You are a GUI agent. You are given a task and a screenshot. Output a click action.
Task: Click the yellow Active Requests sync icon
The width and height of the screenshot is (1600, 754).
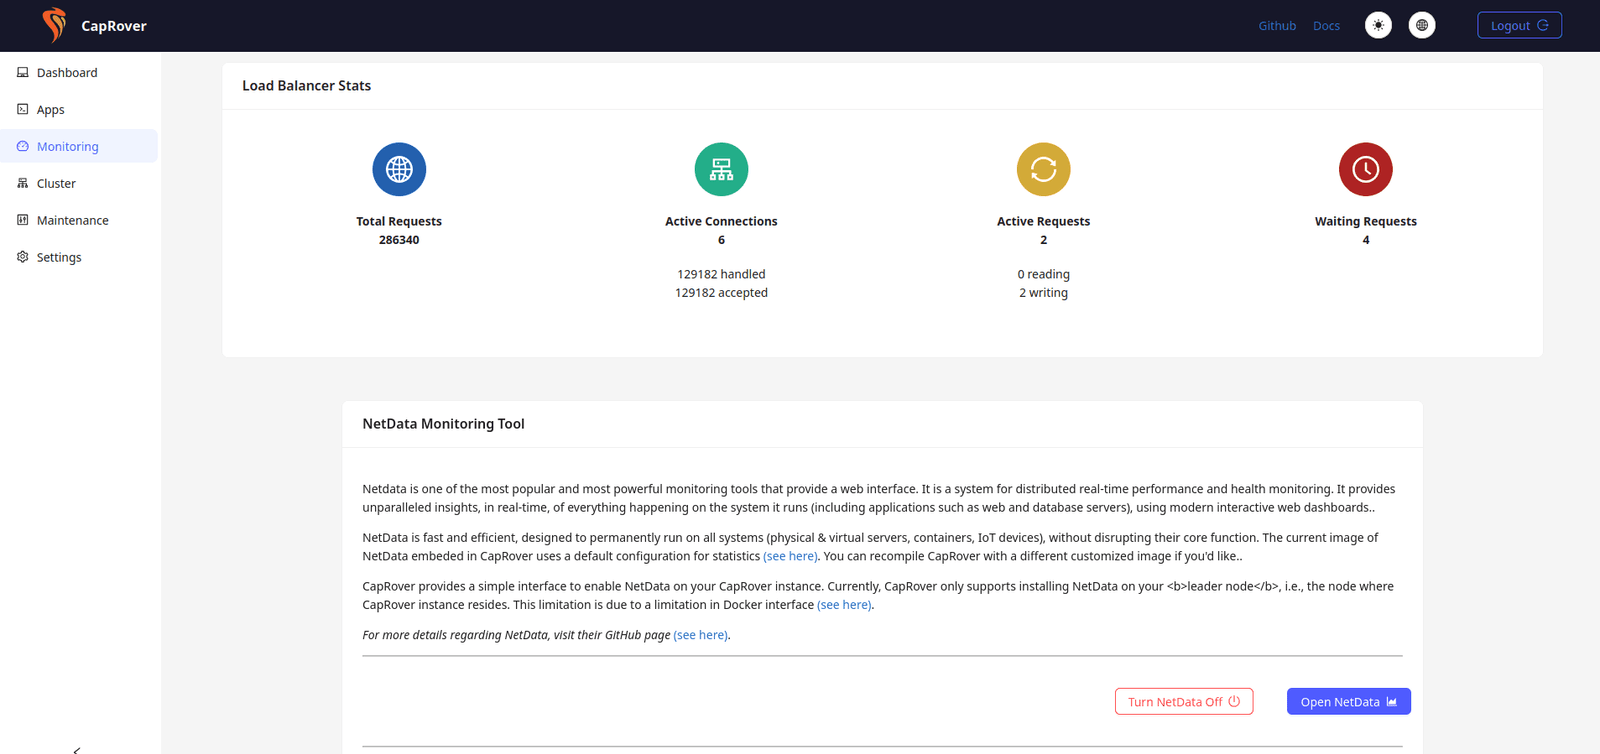coord(1043,169)
